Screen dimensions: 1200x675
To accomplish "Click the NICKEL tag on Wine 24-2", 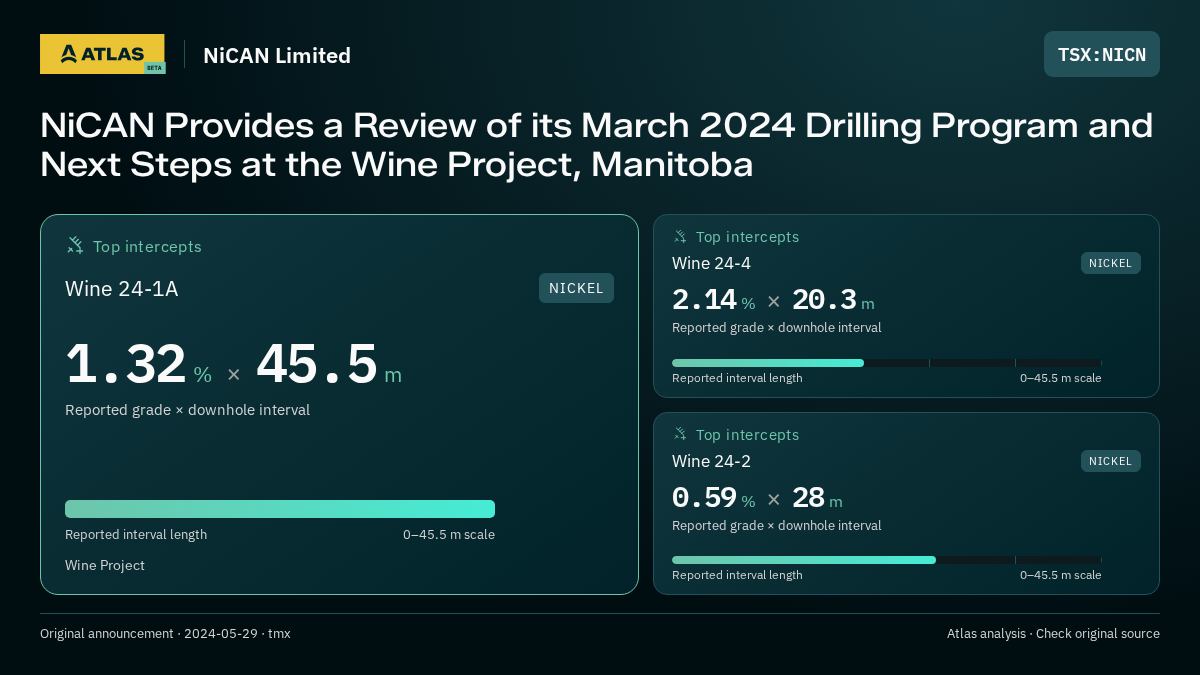I will pyautogui.click(x=1110, y=461).
